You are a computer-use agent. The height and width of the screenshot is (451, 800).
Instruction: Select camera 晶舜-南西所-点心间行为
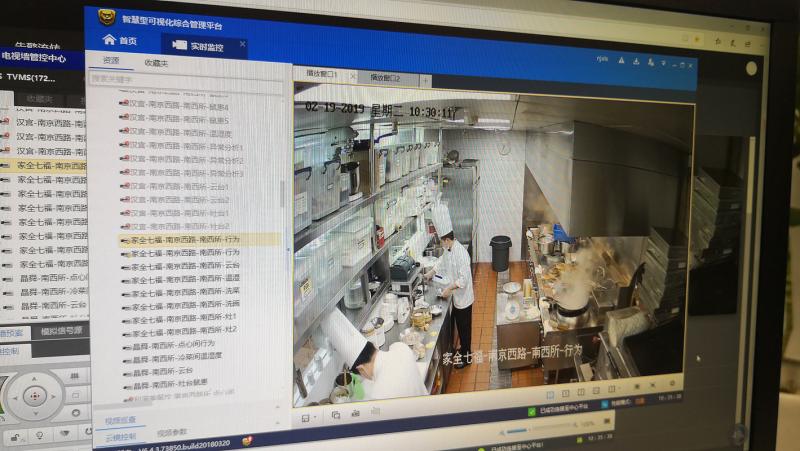click(x=174, y=344)
